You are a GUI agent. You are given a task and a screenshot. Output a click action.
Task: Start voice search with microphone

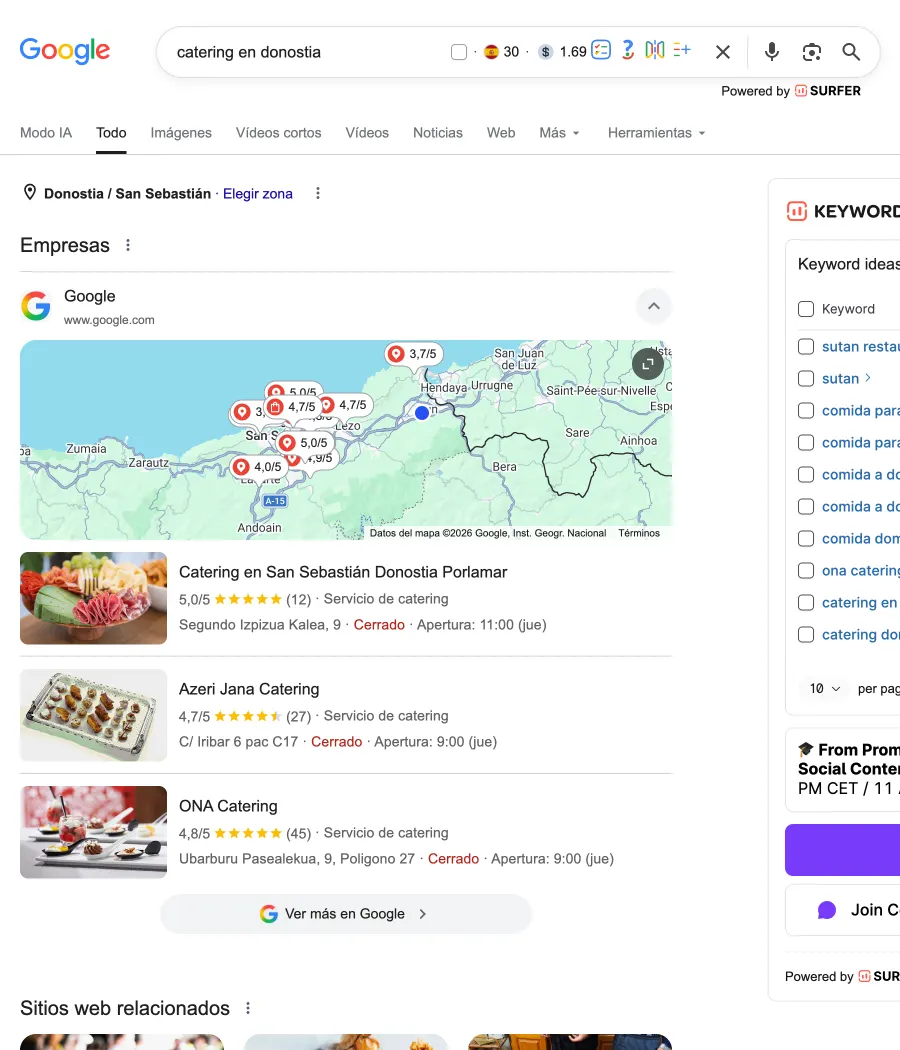point(771,52)
